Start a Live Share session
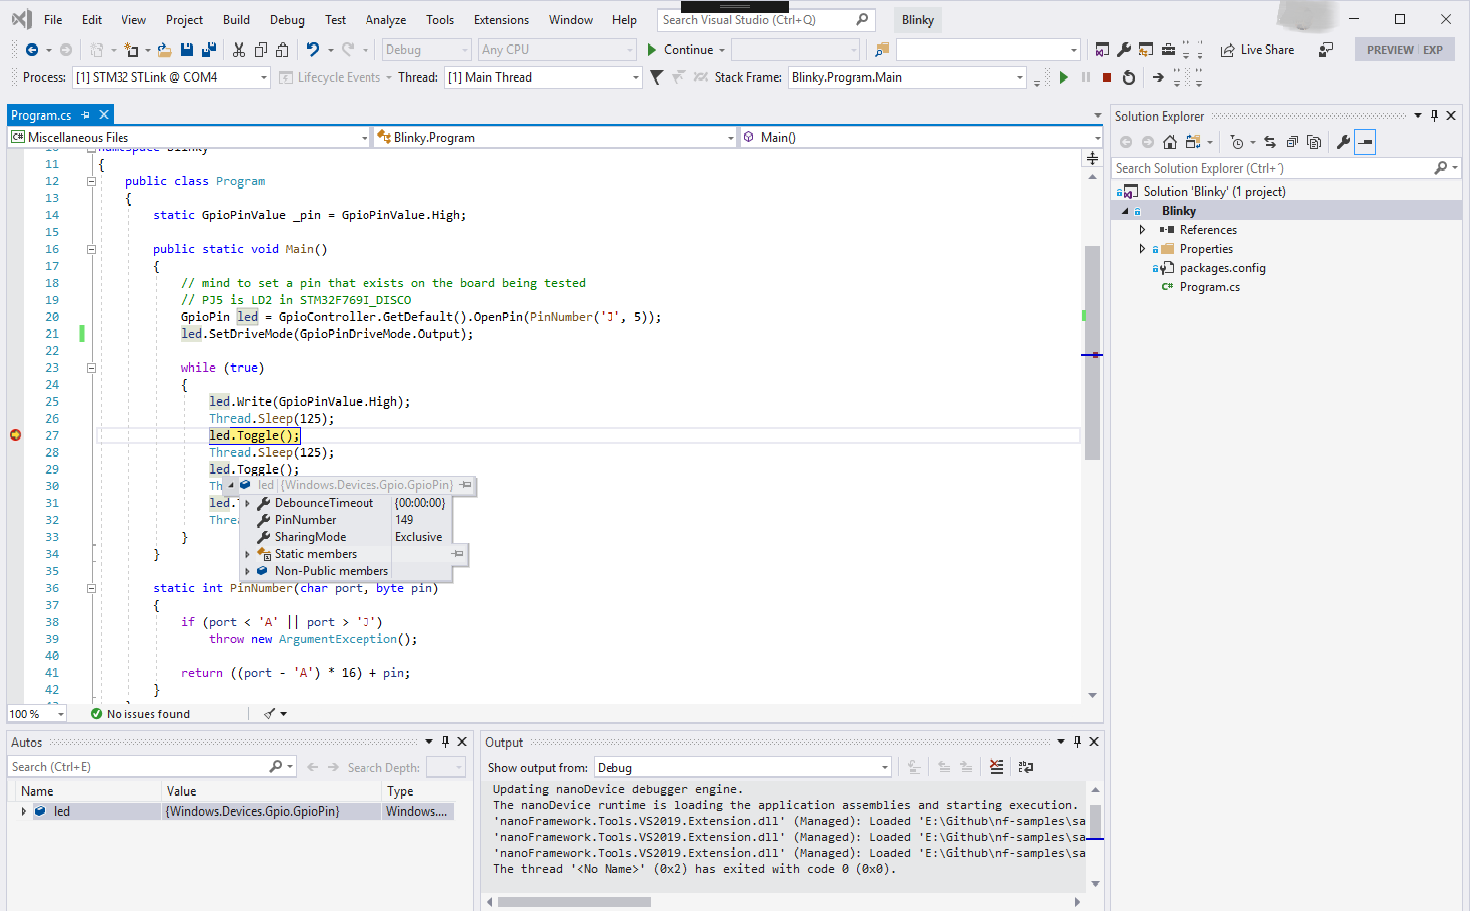Viewport: 1470px width, 911px height. tap(1257, 48)
